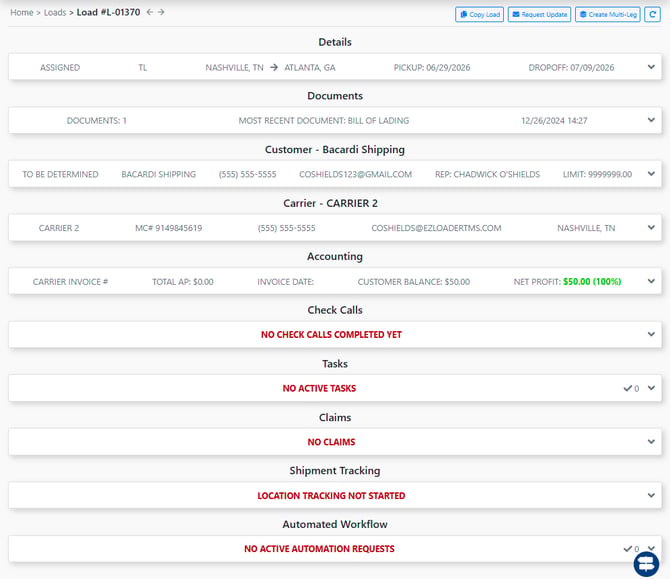Click NO ACTIVE TASKS message
The height and width of the screenshot is (579, 670).
click(319, 388)
